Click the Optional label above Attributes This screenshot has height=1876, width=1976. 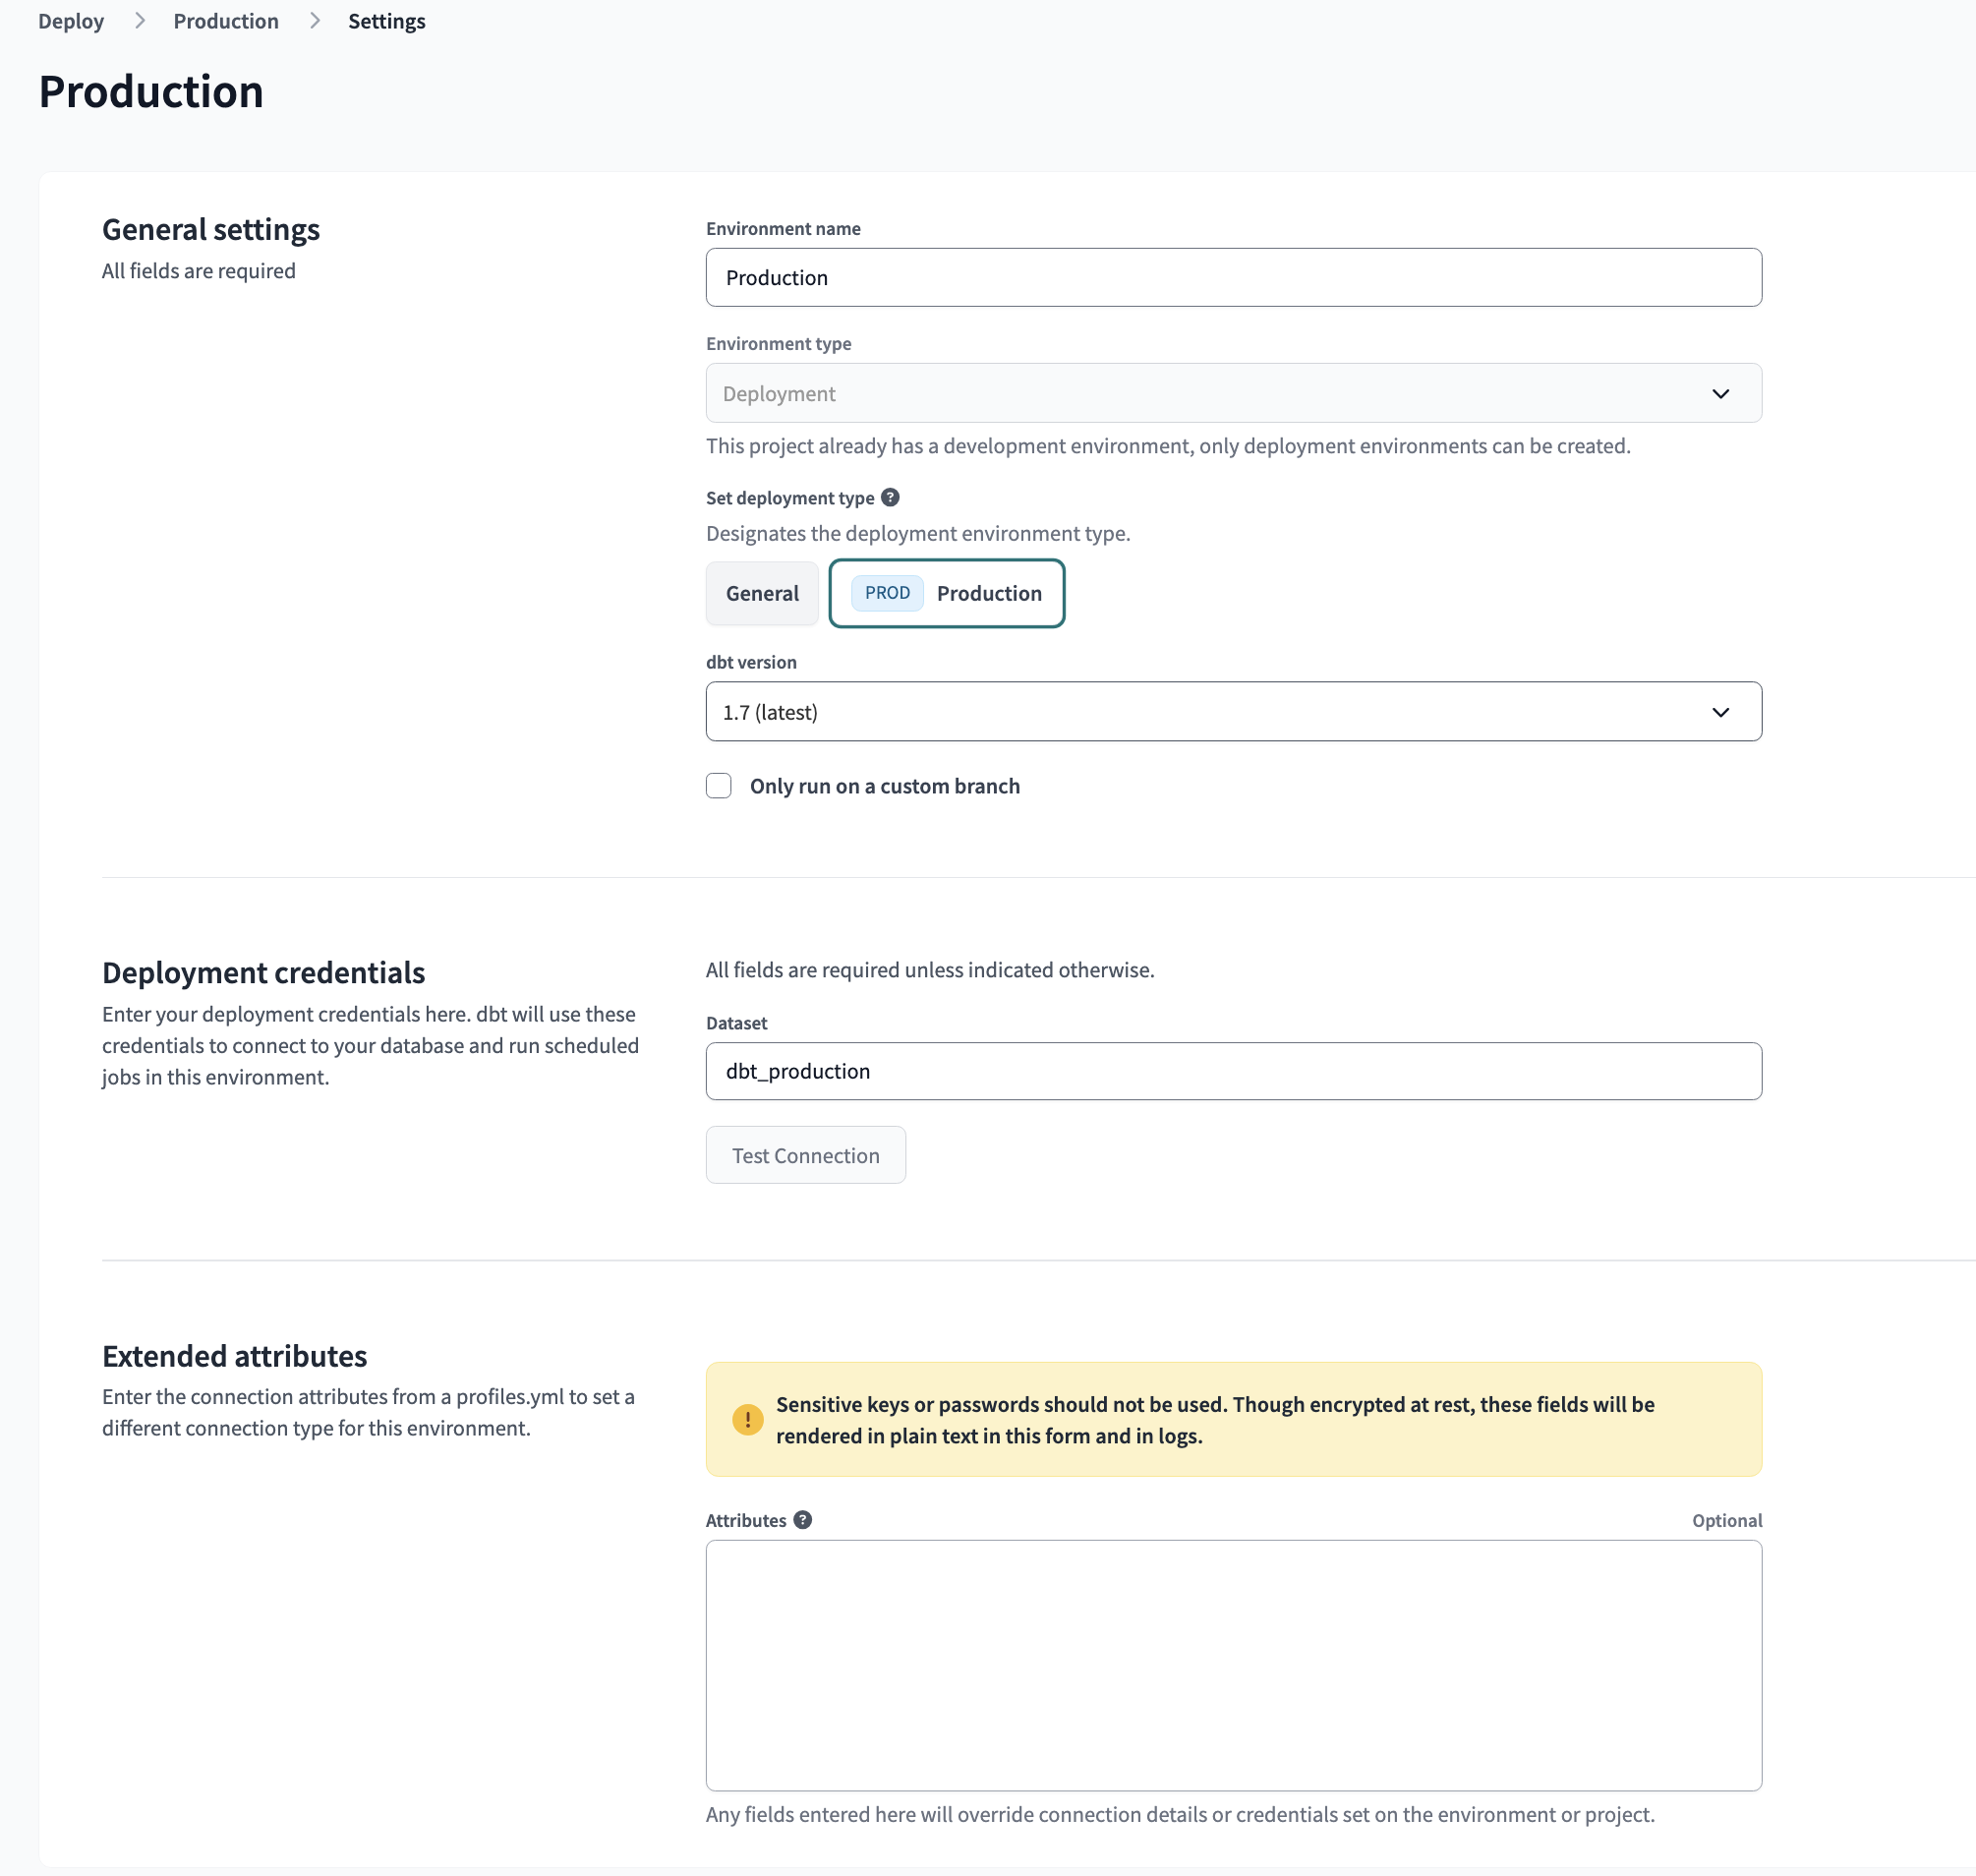(1727, 1520)
